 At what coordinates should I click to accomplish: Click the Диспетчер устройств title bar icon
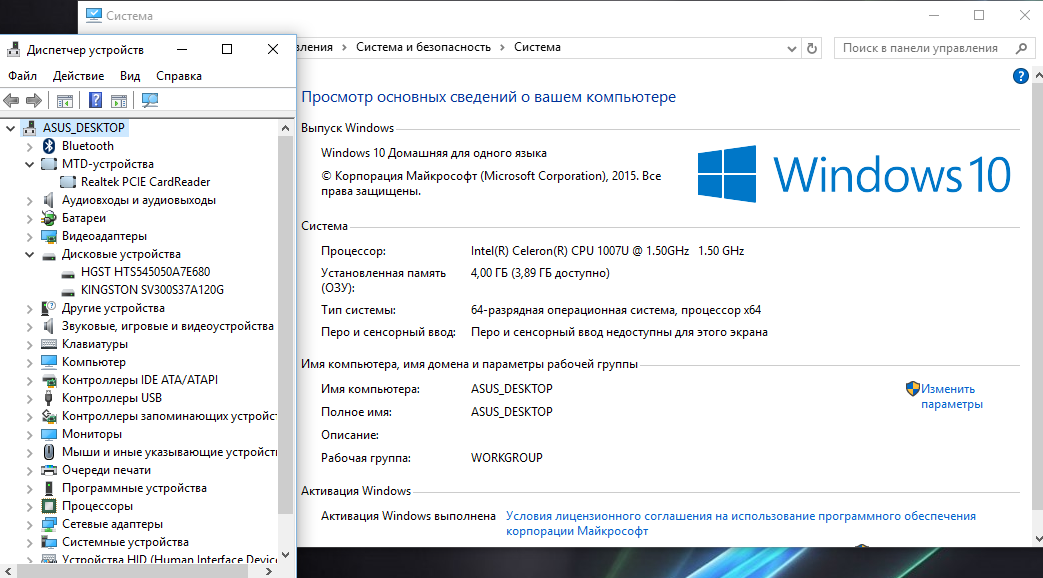[x=13, y=49]
